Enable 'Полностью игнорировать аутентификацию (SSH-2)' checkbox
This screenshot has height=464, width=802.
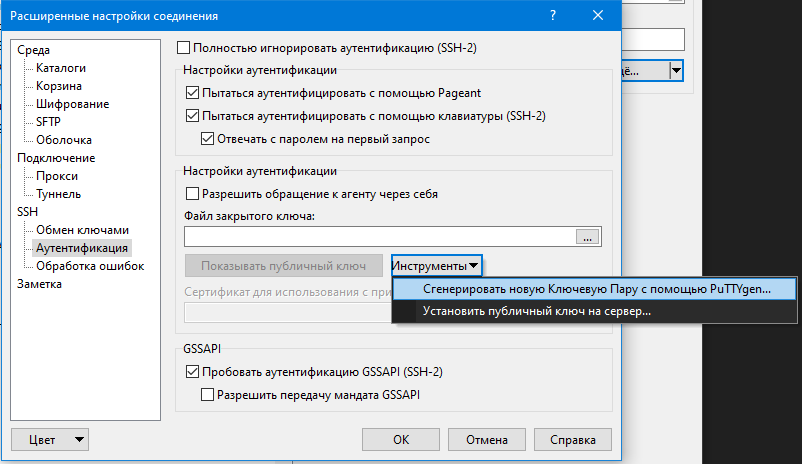(183, 47)
